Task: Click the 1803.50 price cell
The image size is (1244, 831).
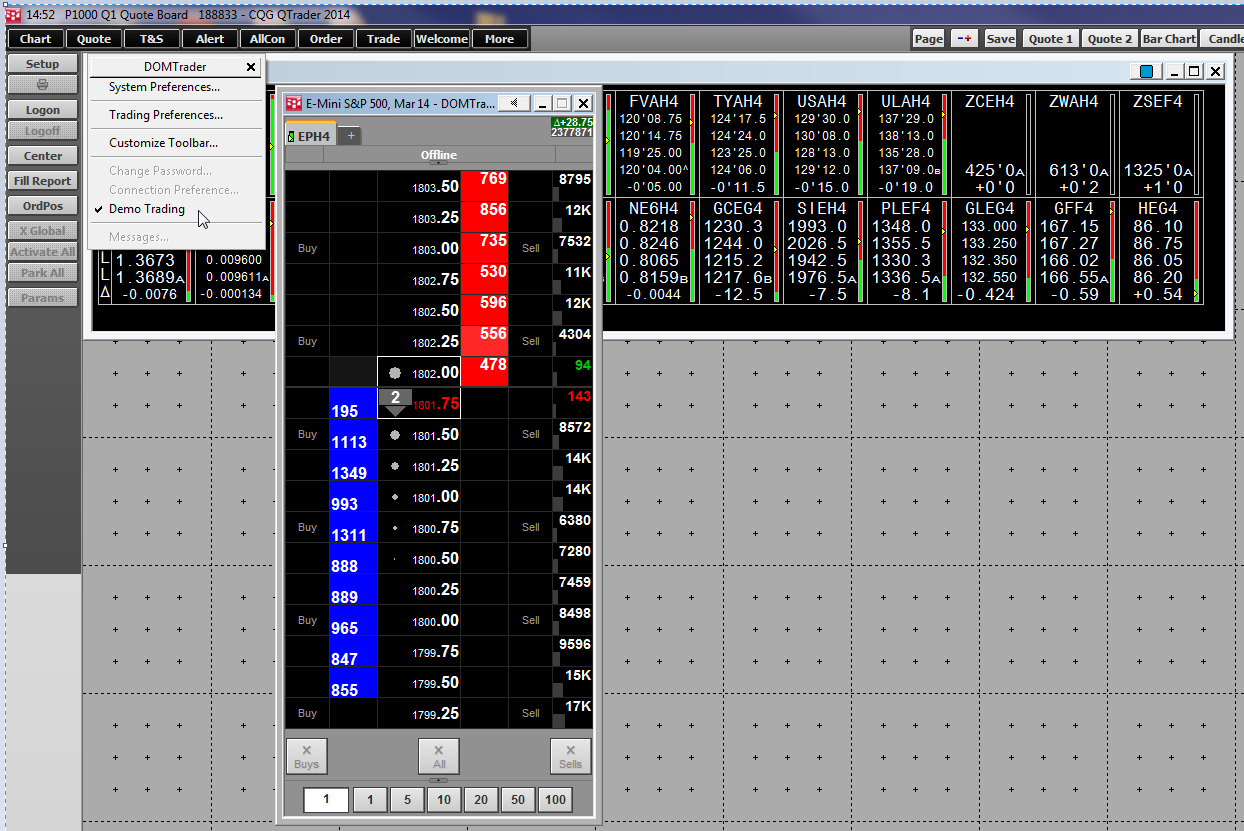Action: click(x=419, y=186)
